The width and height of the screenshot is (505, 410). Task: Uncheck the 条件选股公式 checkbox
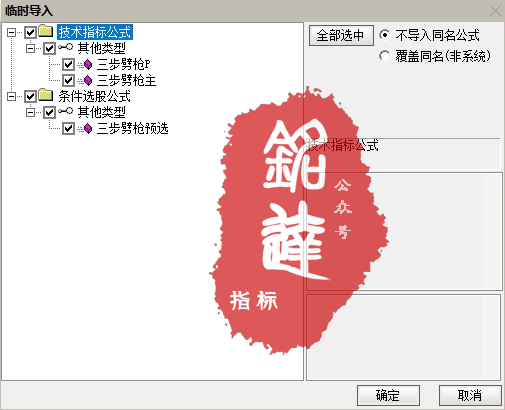(30, 97)
